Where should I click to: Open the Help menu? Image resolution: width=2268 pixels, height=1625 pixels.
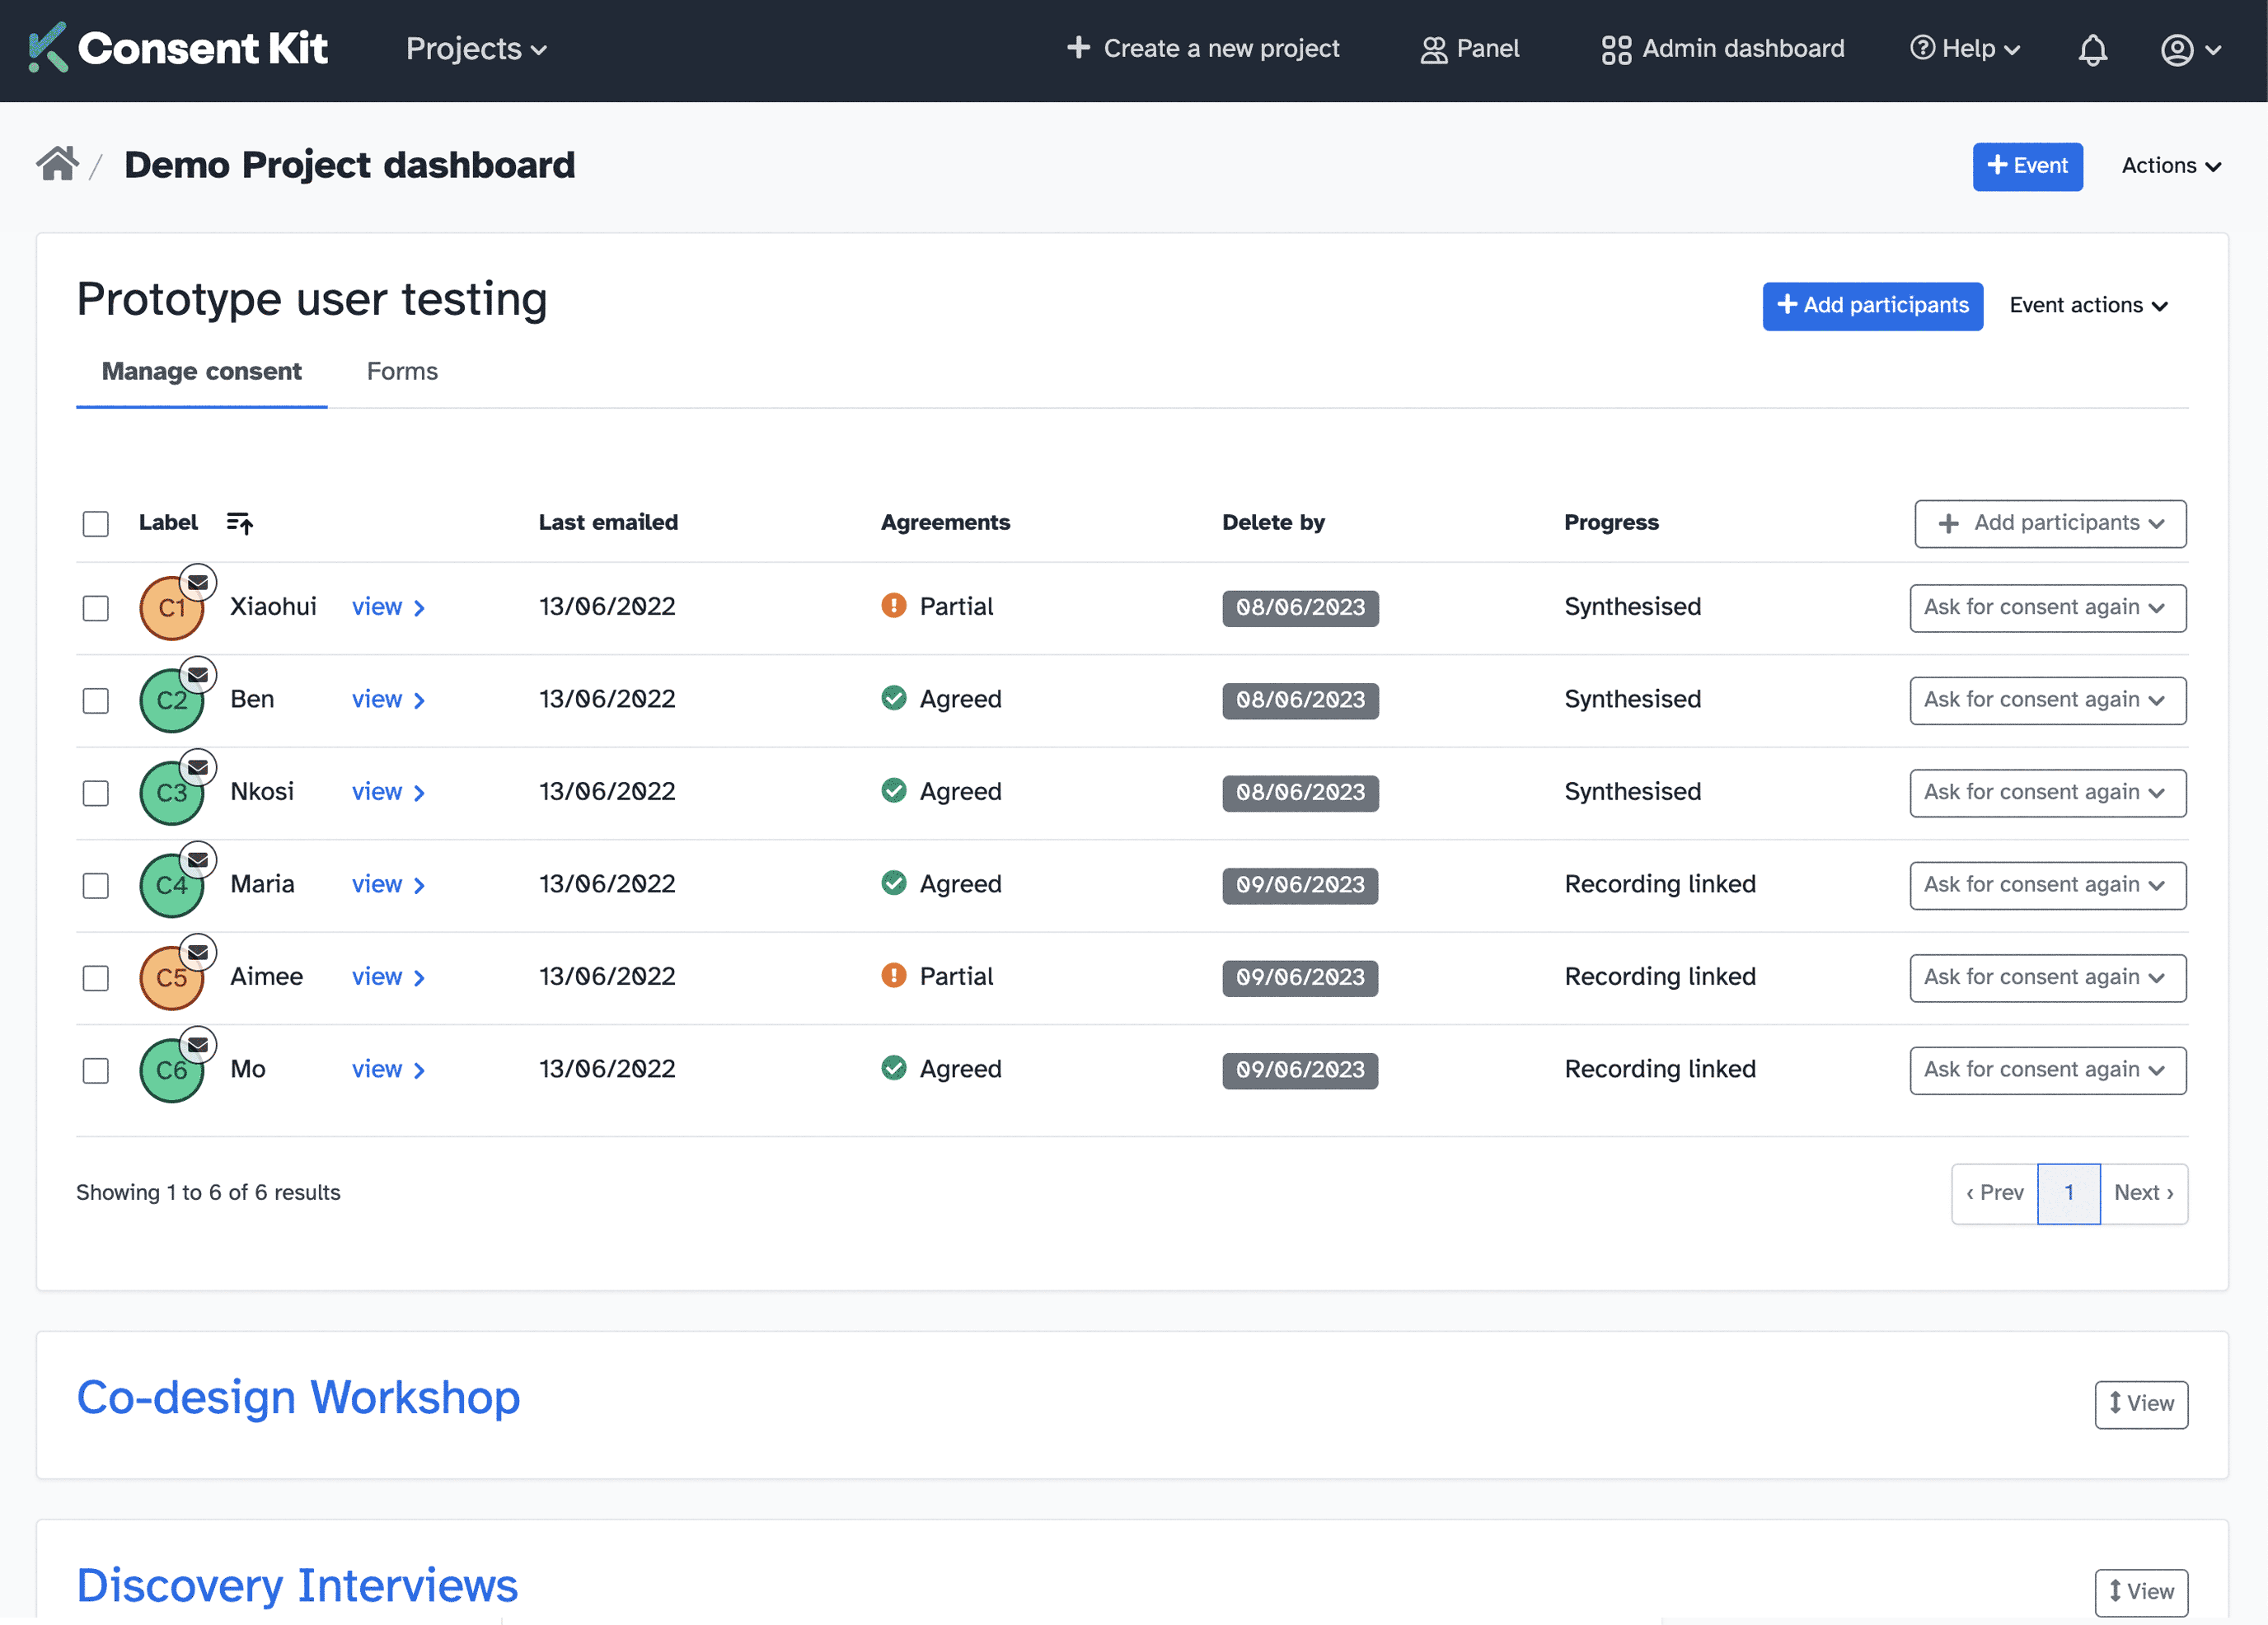(x=1963, y=48)
